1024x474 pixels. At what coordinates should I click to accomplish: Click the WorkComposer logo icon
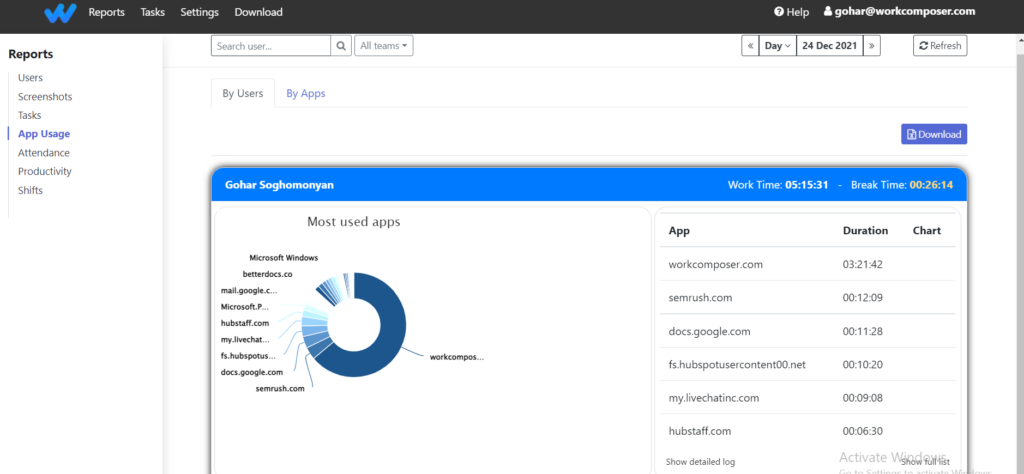(x=60, y=12)
